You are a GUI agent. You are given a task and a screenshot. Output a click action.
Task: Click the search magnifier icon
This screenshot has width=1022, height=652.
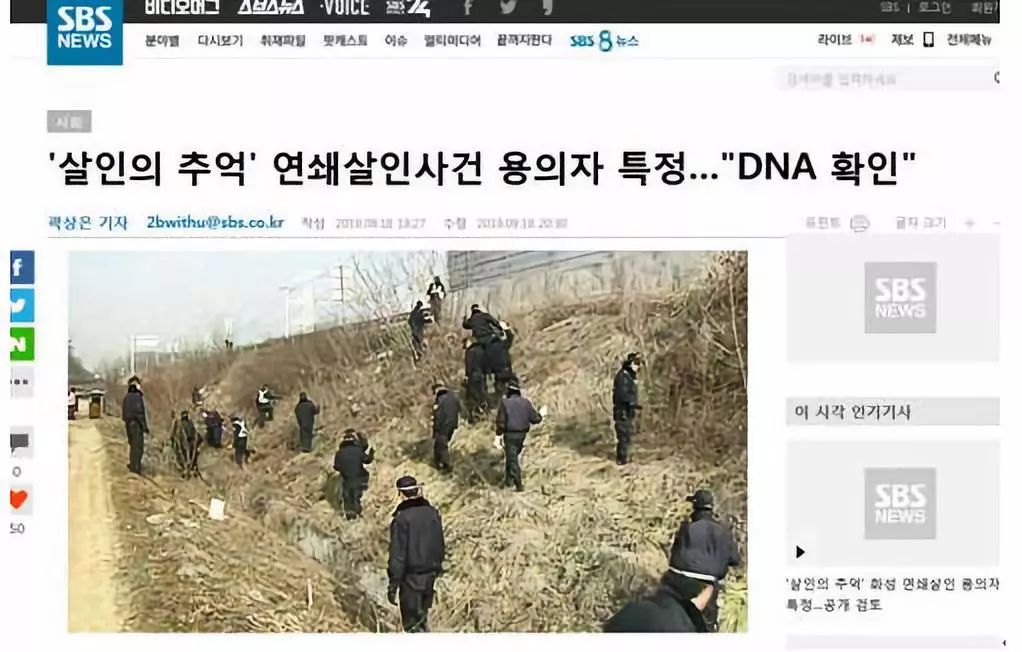997,78
